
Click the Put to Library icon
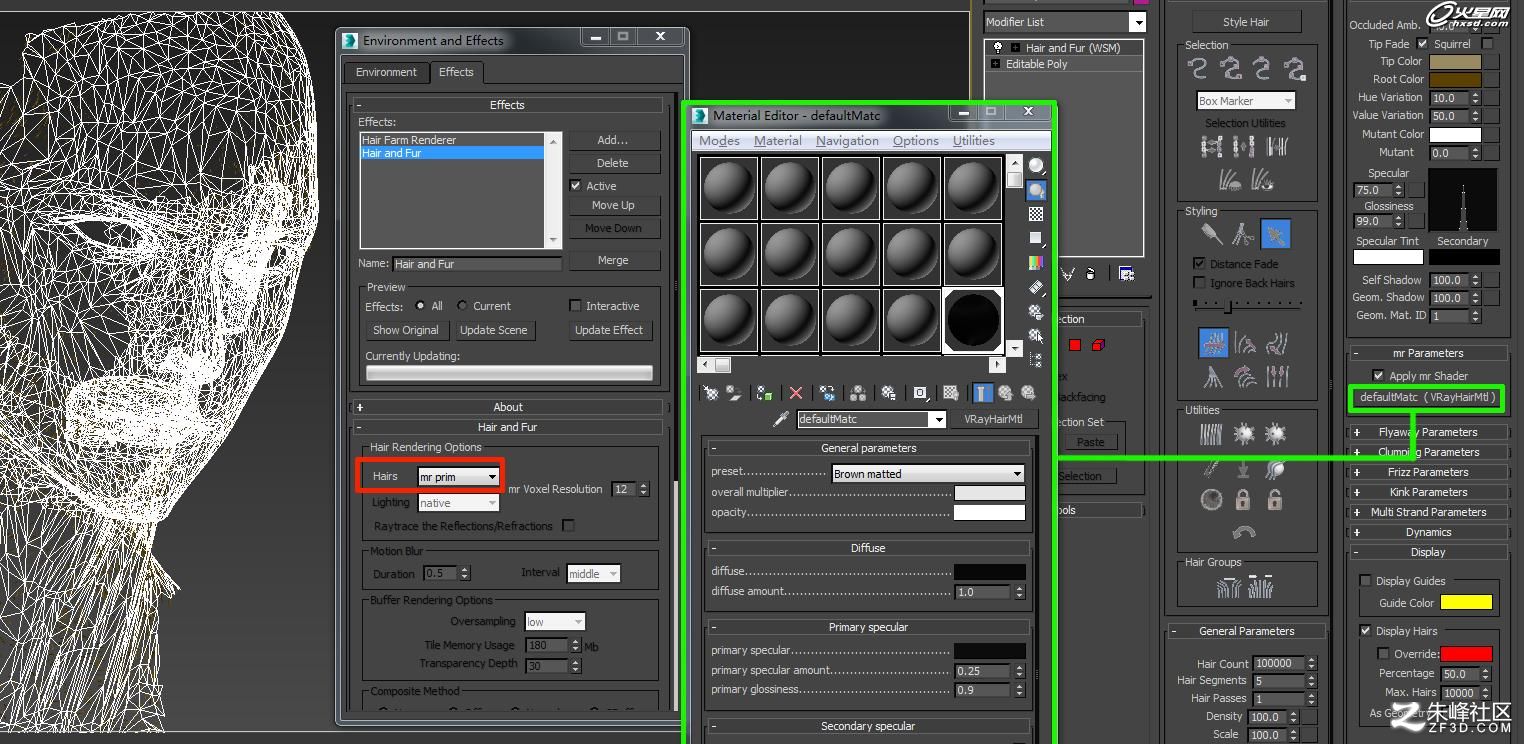point(889,393)
